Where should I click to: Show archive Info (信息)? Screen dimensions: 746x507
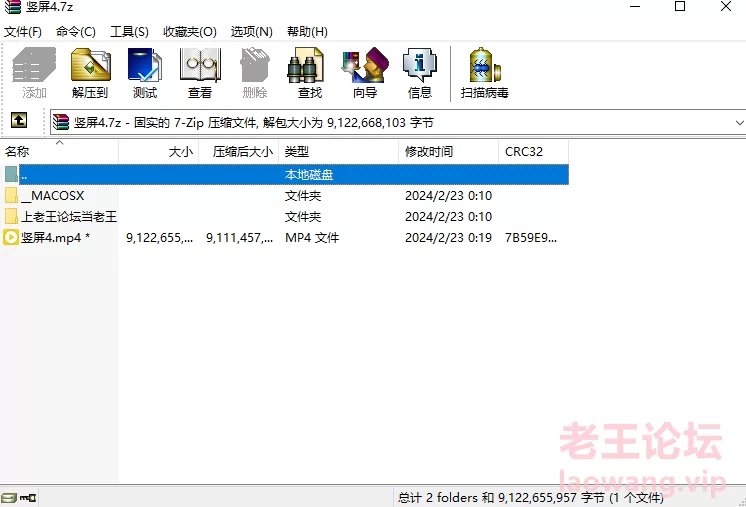420,73
